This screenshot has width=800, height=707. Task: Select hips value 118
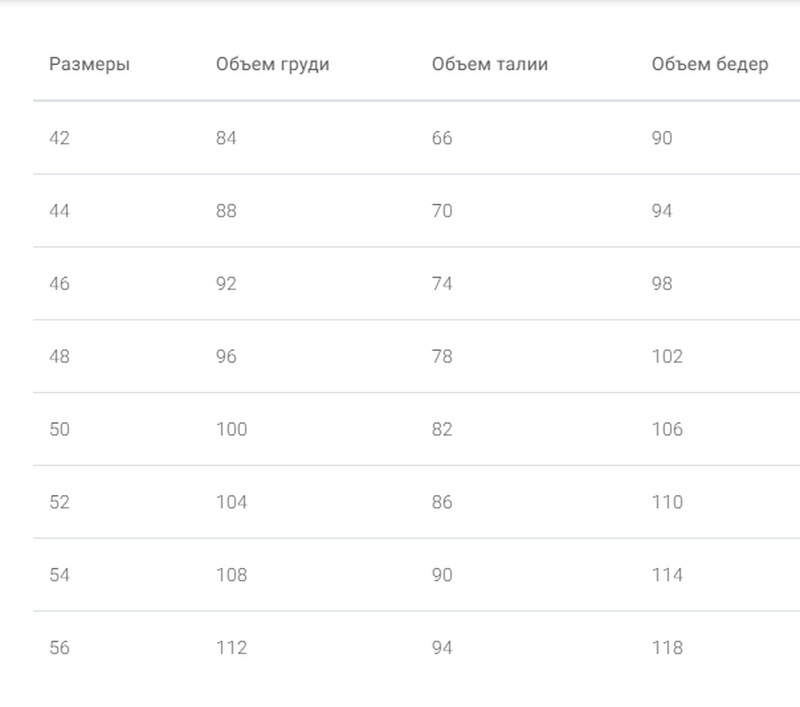point(667,648)
